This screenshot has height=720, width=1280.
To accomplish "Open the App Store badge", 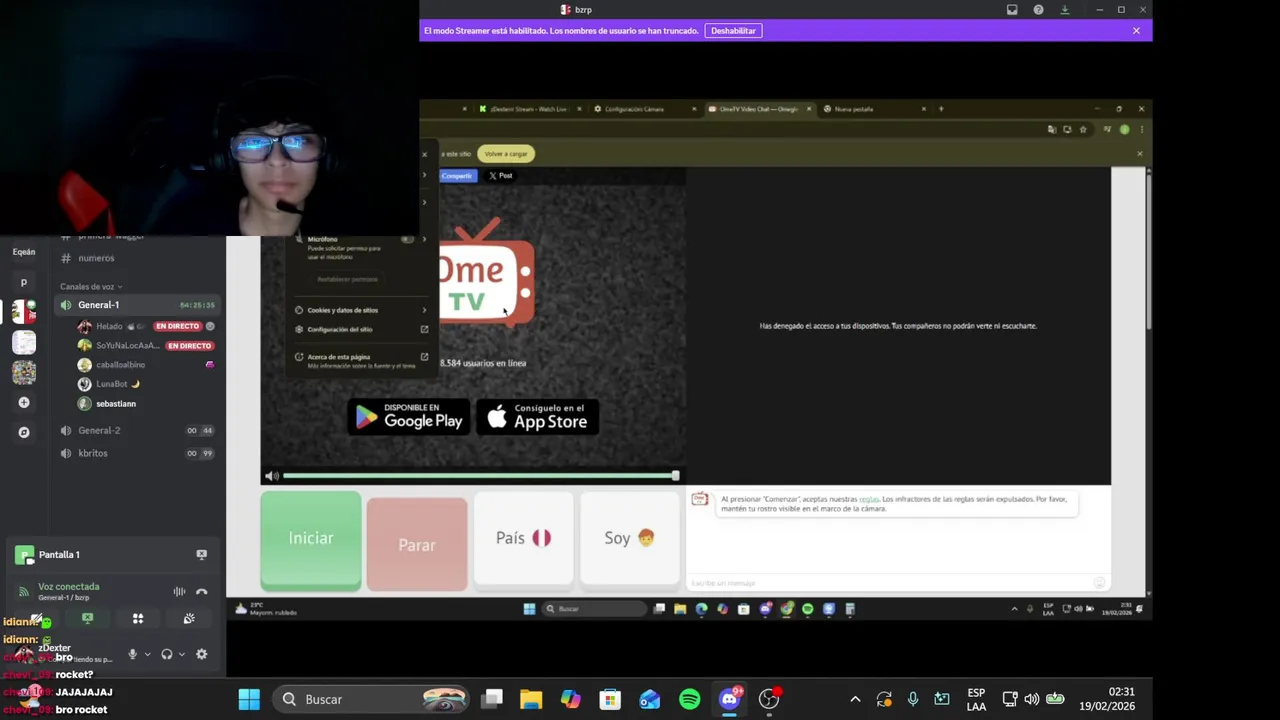I will coord(538,417).
